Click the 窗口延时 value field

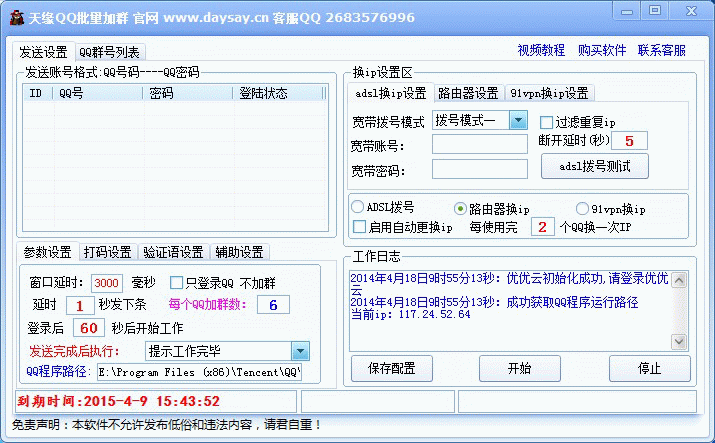click(x=107, y=283)
